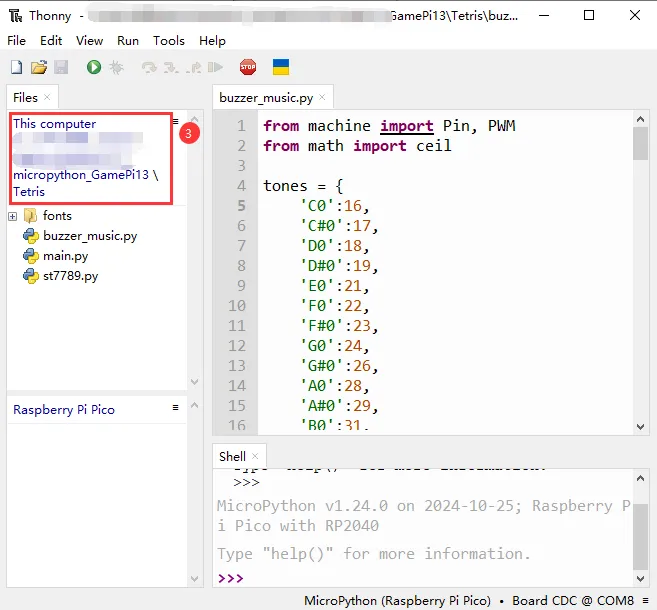This screenshot has width=657, height=610.
Task: Click the shell prompt input line
Action: coord(423,578)
